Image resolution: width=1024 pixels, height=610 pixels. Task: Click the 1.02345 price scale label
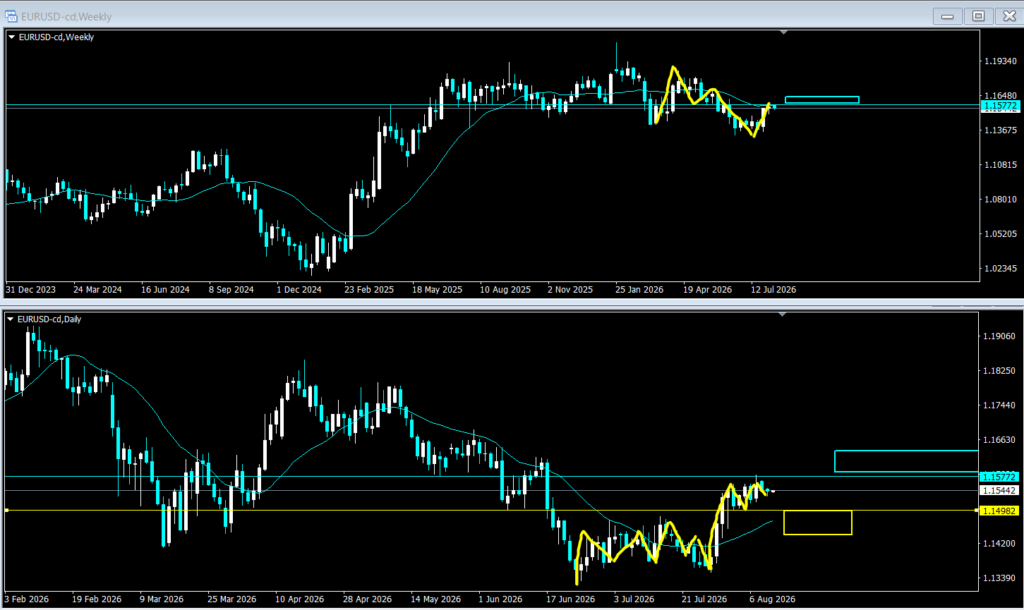pos(1000,268)
